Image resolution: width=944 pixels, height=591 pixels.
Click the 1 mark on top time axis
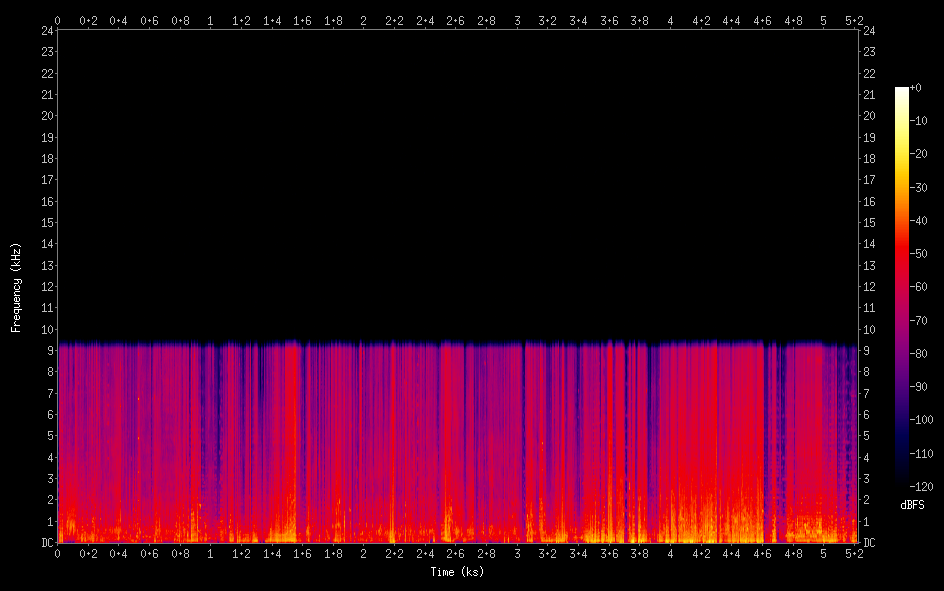pyautogui.click(x=210, y=20)
